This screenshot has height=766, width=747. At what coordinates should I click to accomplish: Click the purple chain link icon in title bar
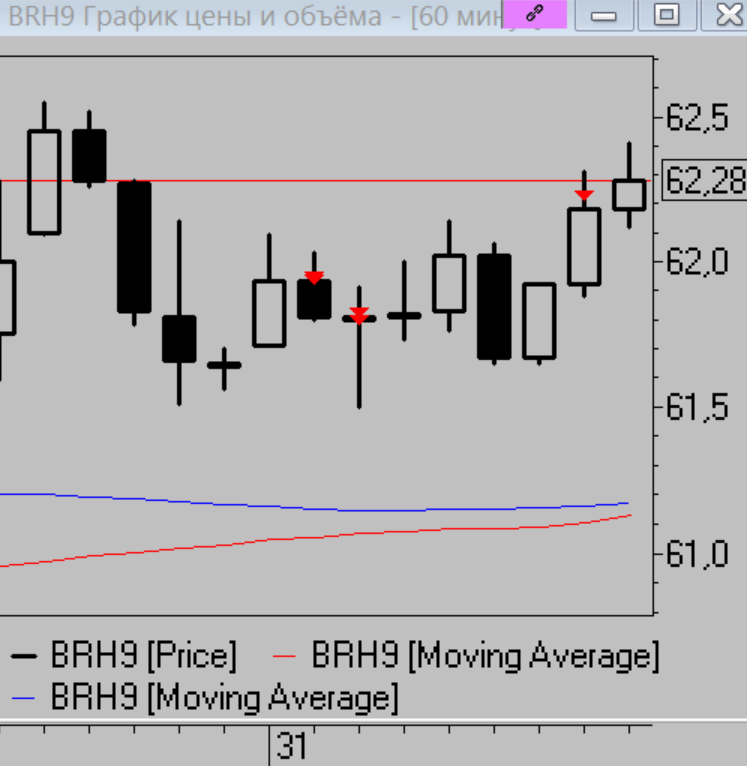534,15
